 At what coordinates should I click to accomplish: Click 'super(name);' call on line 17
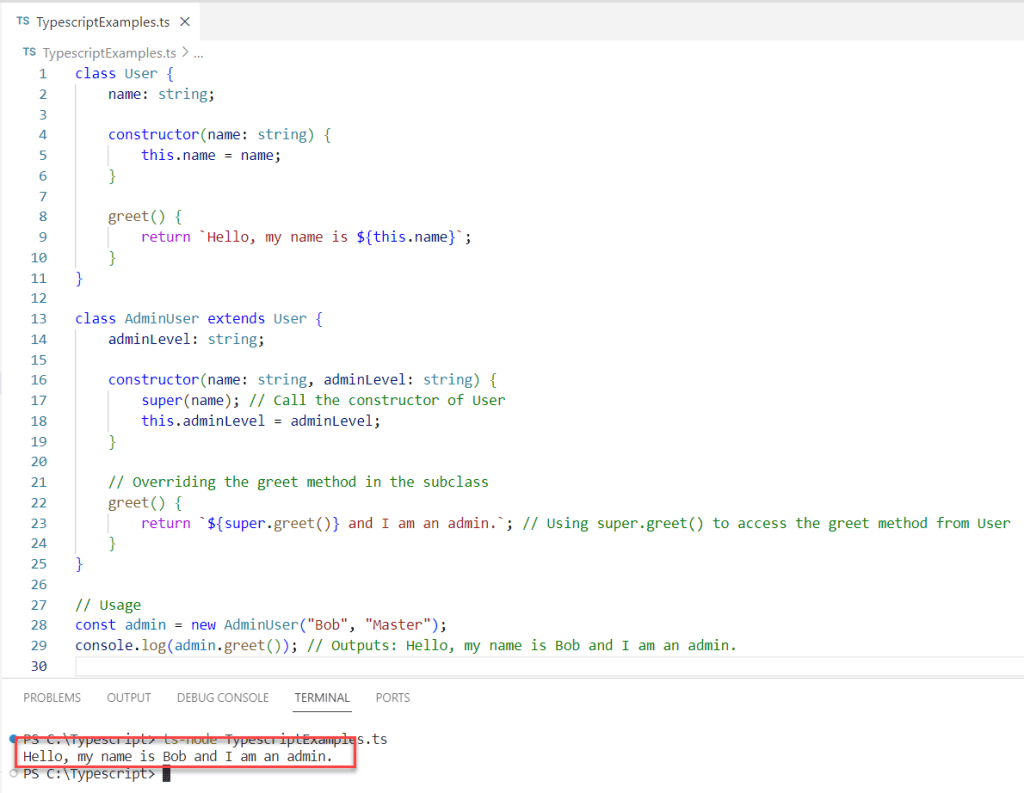(x=191, y=400)
